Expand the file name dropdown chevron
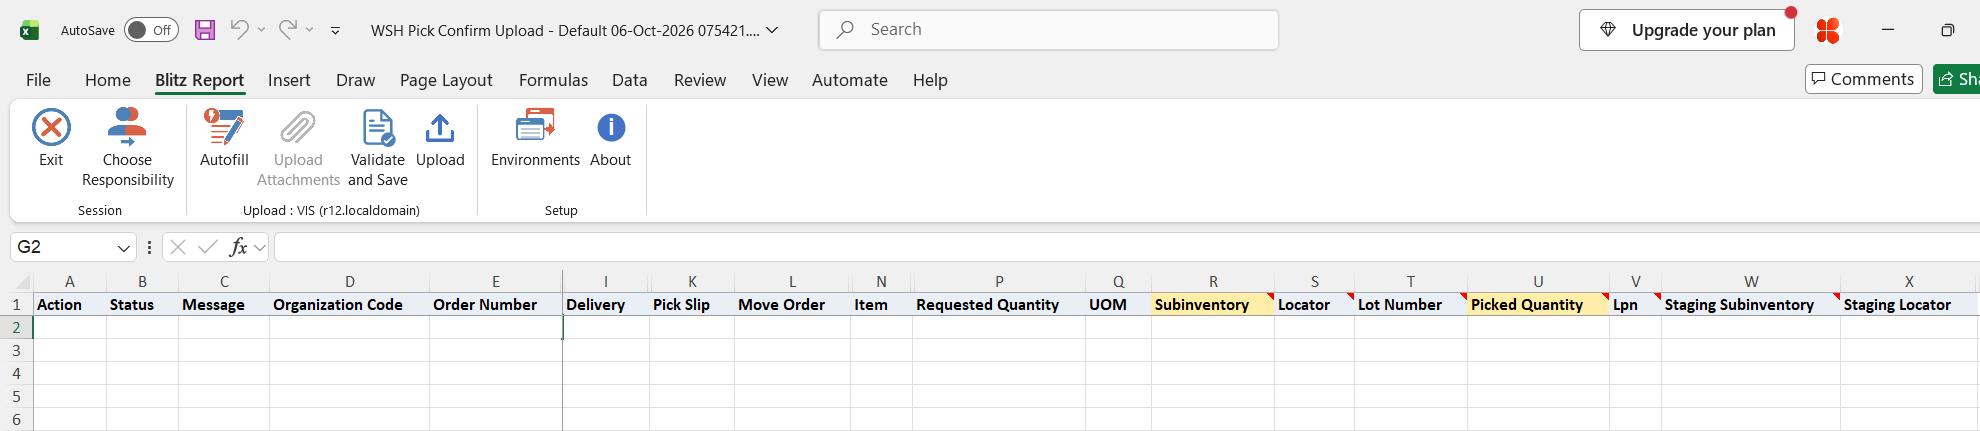 (x=772, y=30)
